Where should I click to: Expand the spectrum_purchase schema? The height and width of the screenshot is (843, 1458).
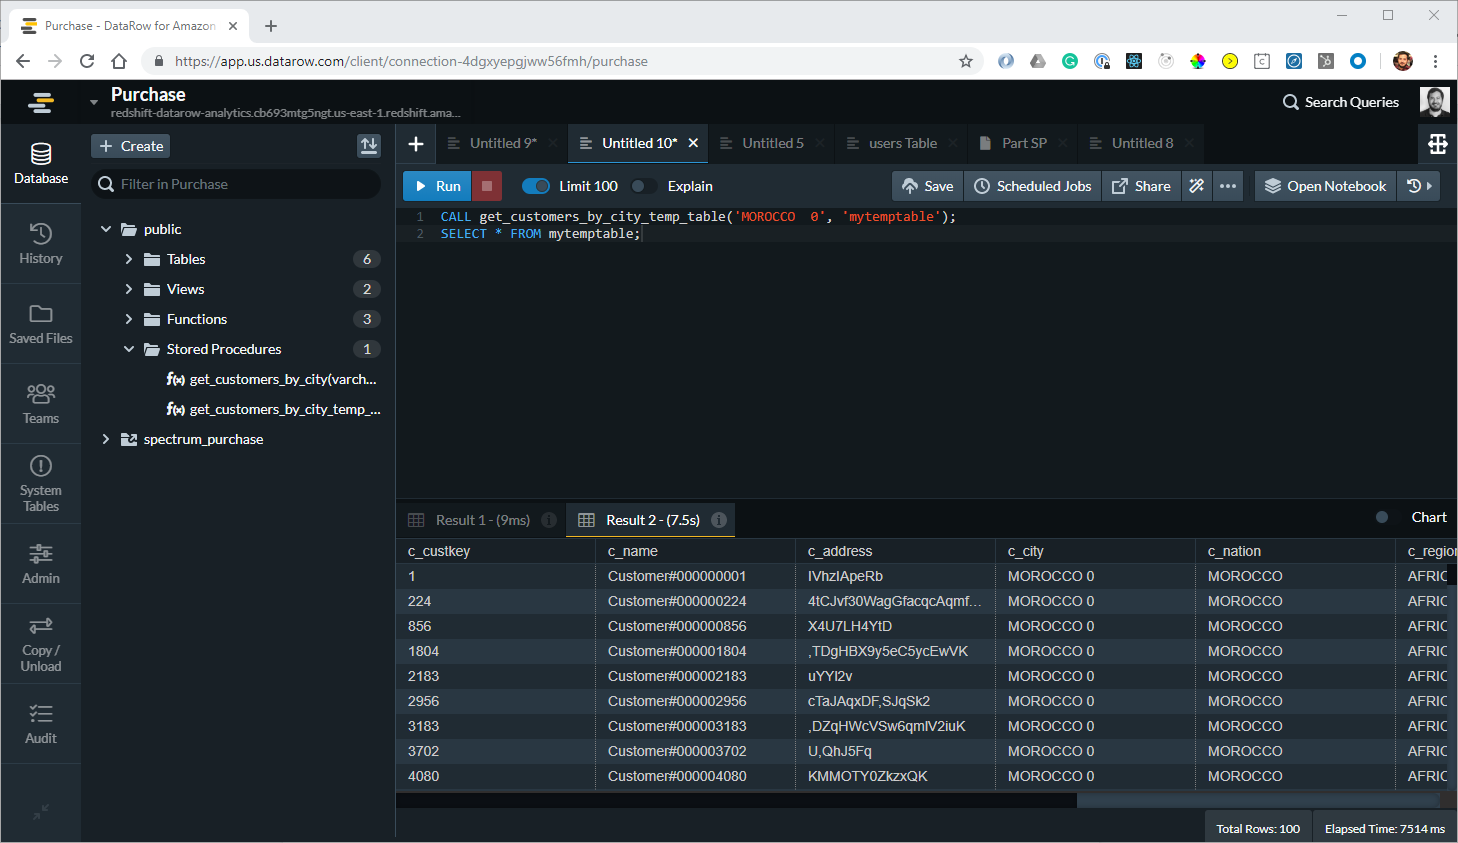click(105, 439)
